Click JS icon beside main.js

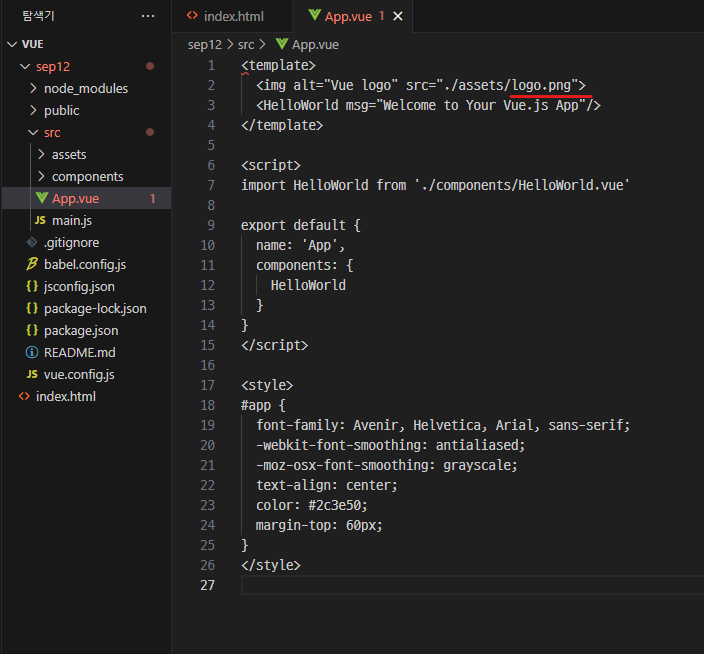click(40, 220)
